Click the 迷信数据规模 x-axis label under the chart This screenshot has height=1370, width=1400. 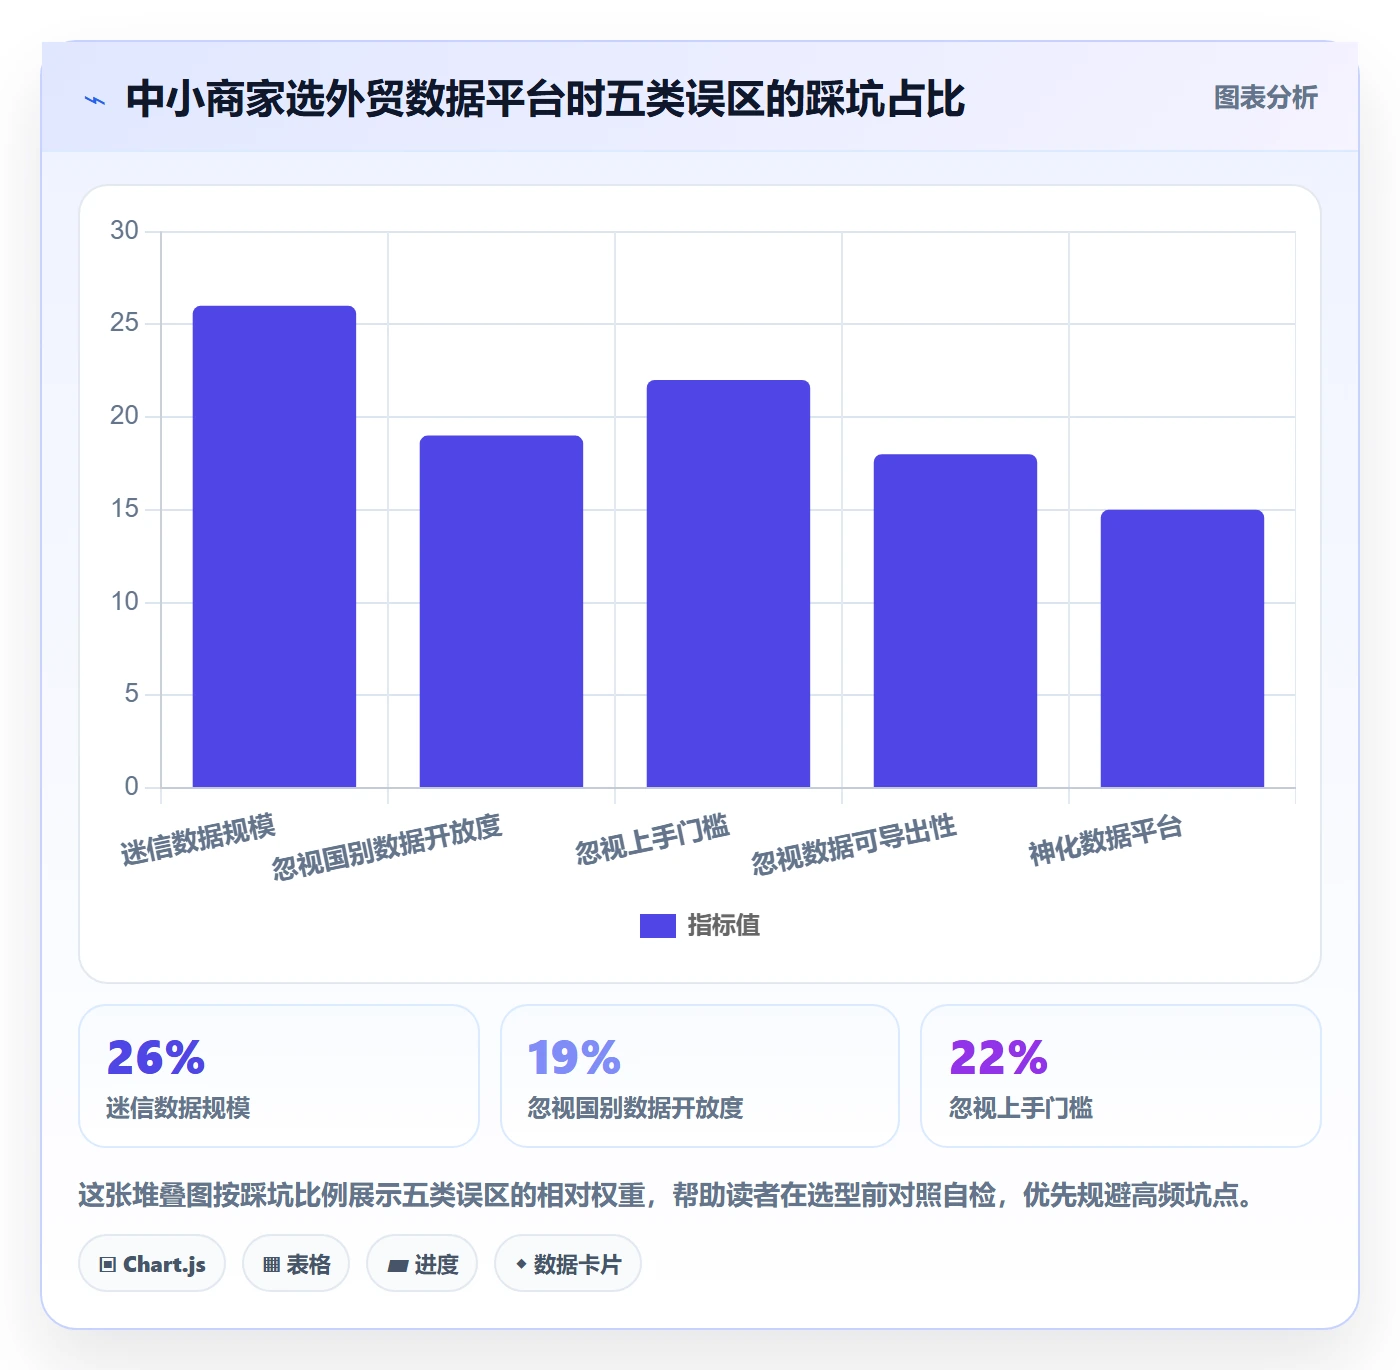(x=198, y=840)
